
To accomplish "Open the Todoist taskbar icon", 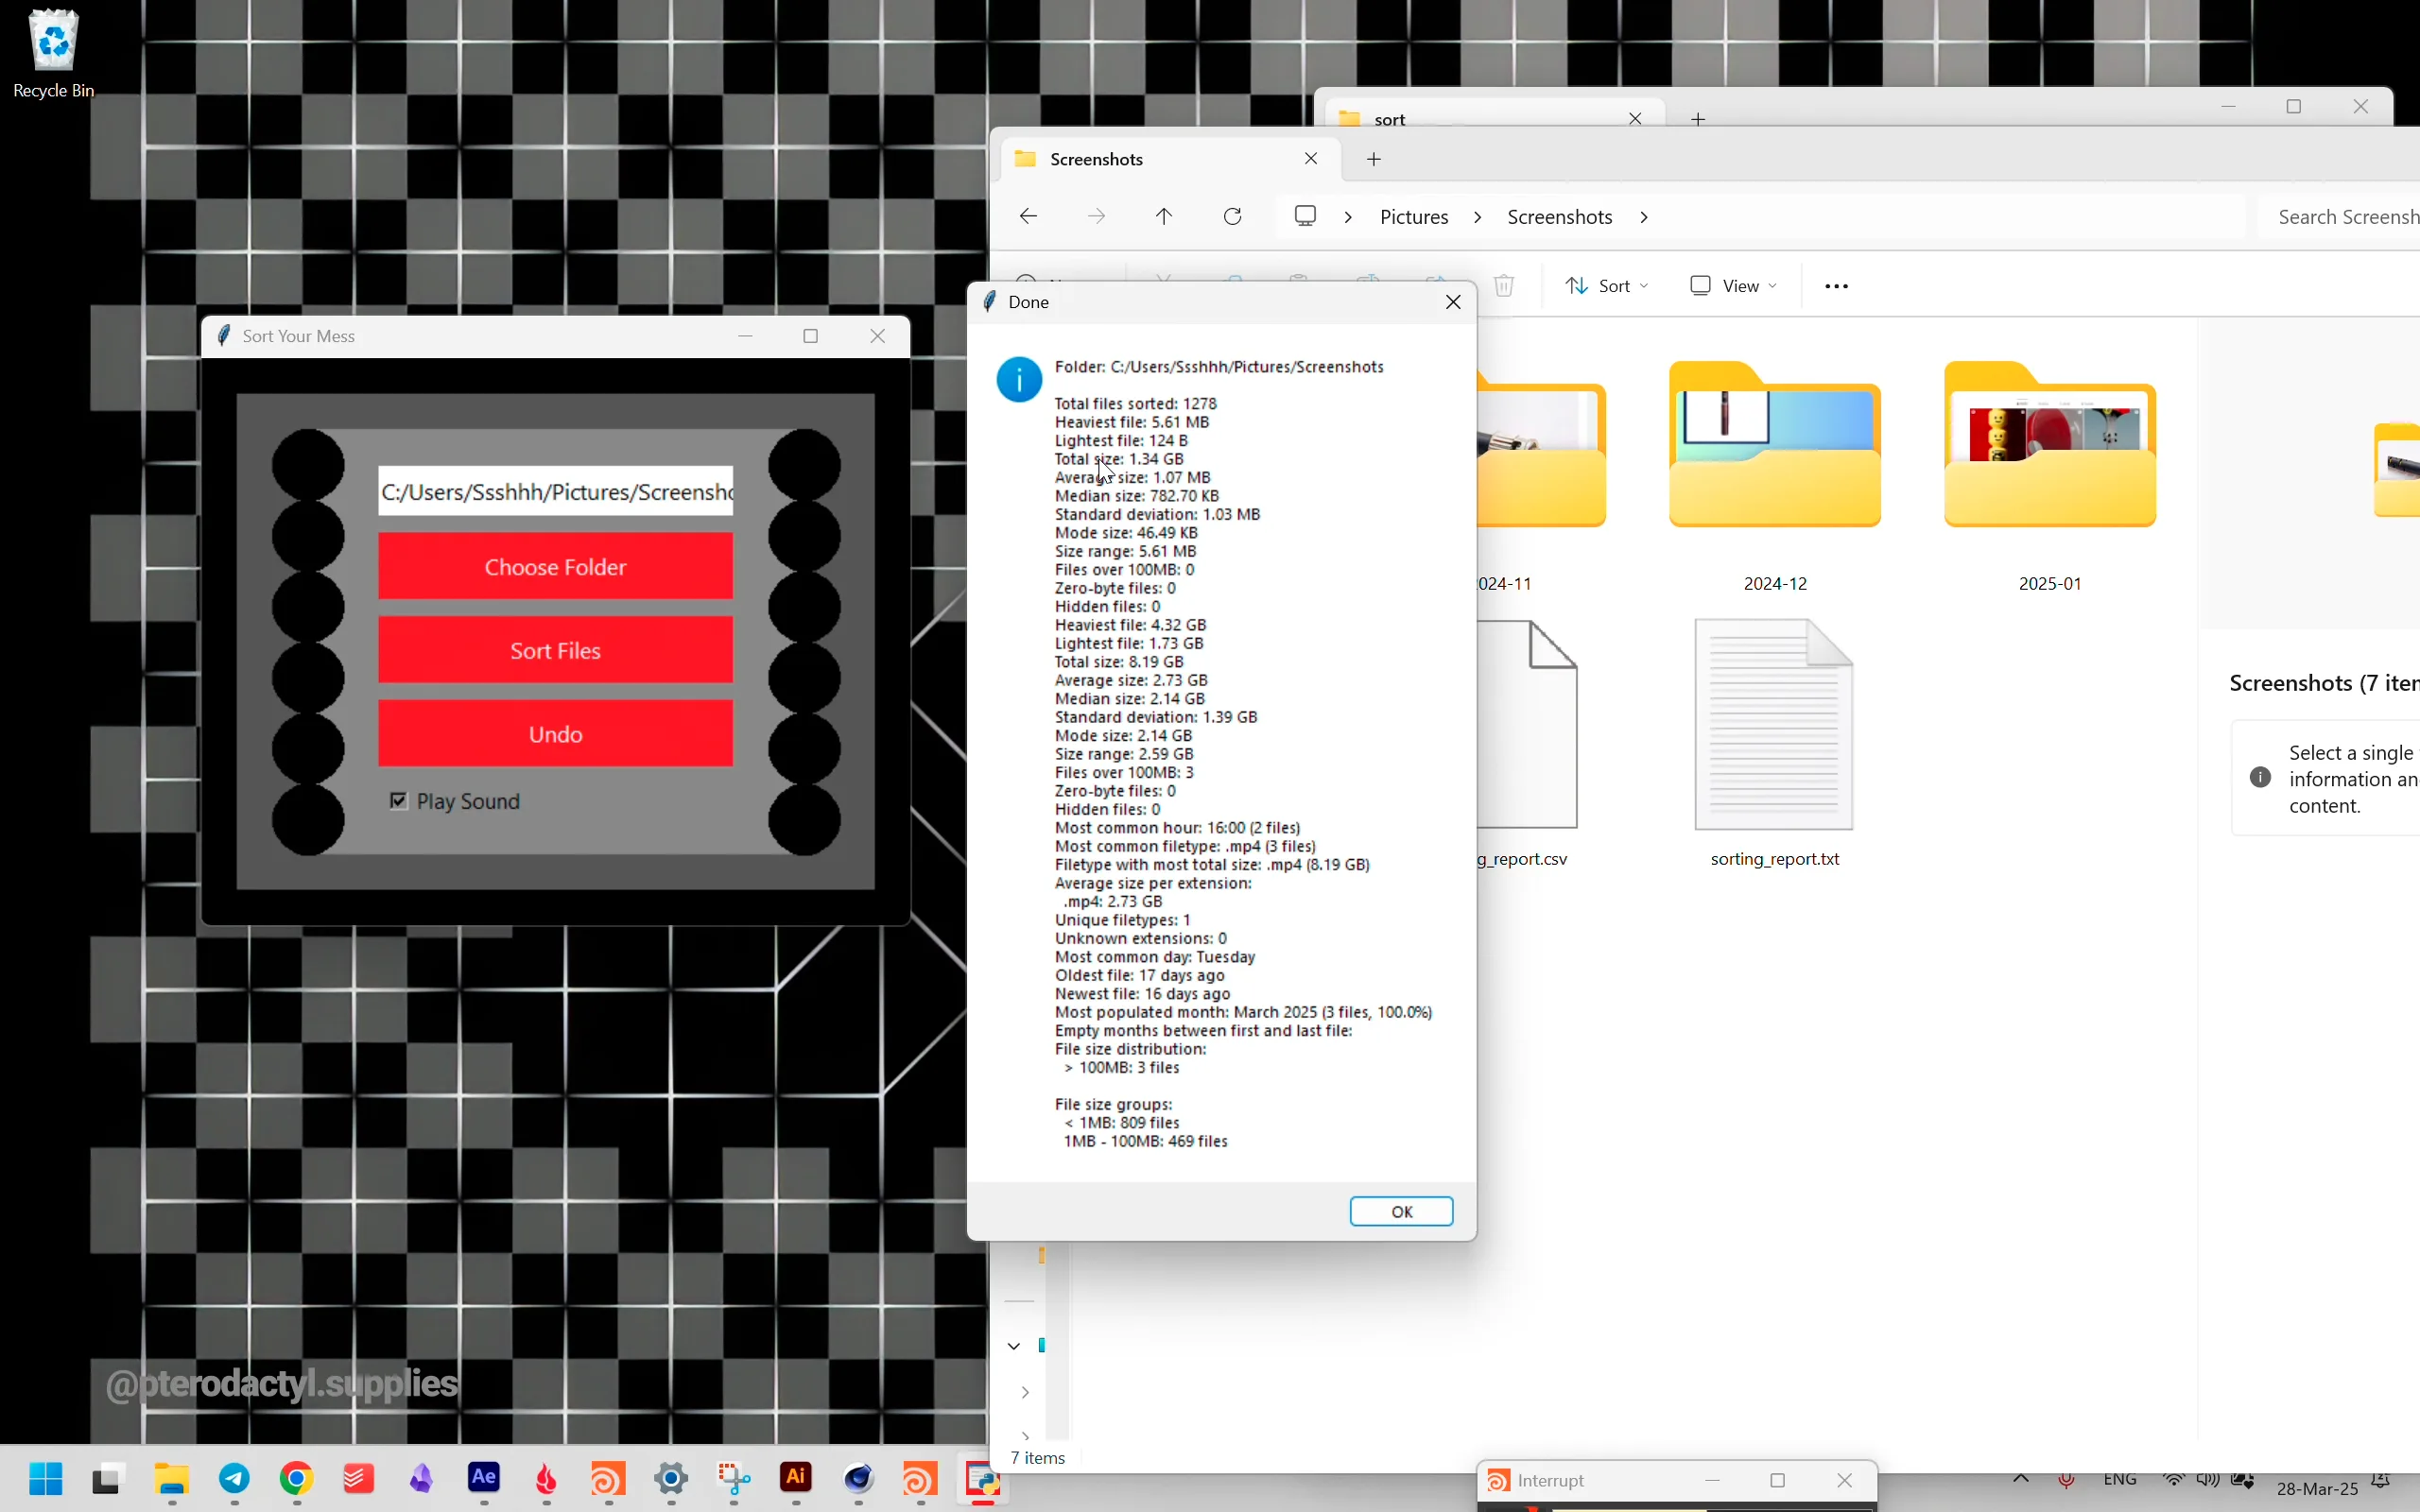I will tap(359, 1479).
